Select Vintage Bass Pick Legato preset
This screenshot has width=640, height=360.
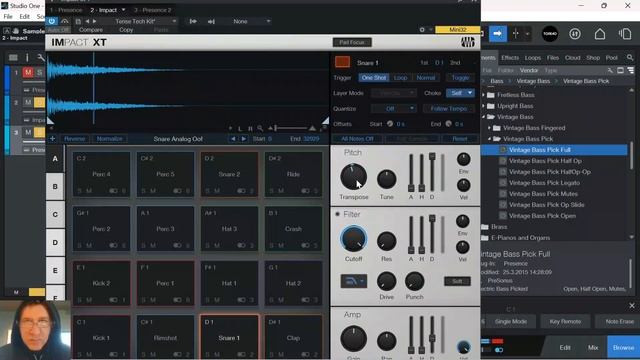point(544,183)
